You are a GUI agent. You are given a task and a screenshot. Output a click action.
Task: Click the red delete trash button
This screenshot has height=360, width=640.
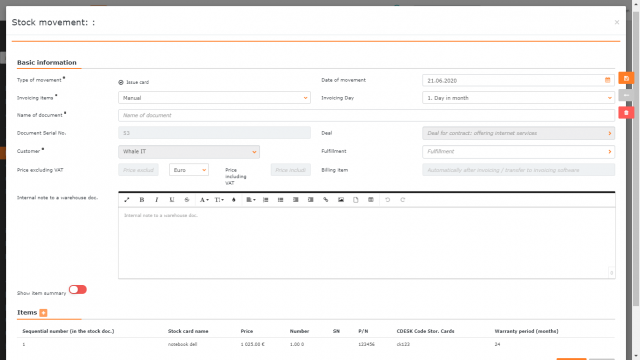pyautogui.click(x=626, y=112)
